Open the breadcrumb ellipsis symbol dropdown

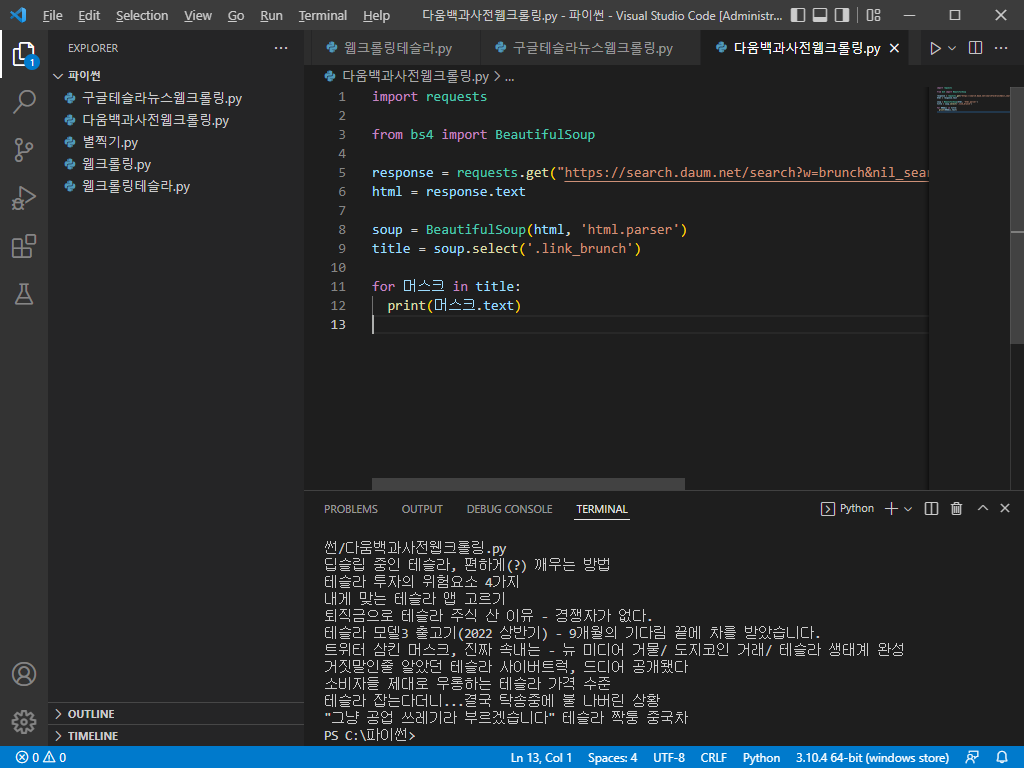tap(510, 77)
